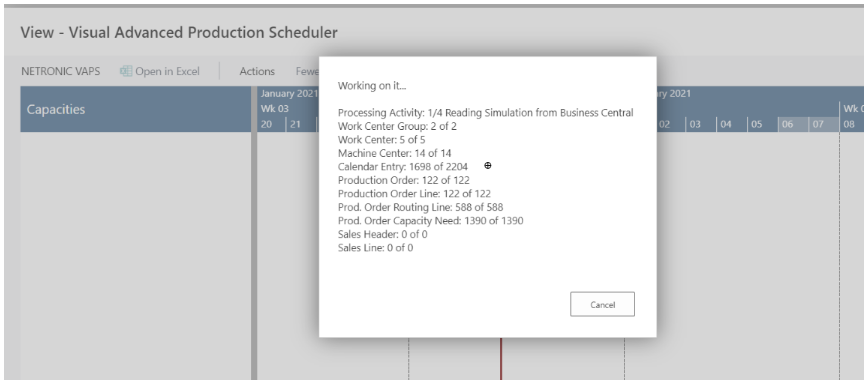Select day 05 in the February timescale
The image size is (866, 381).
click(x=756, y=124)
